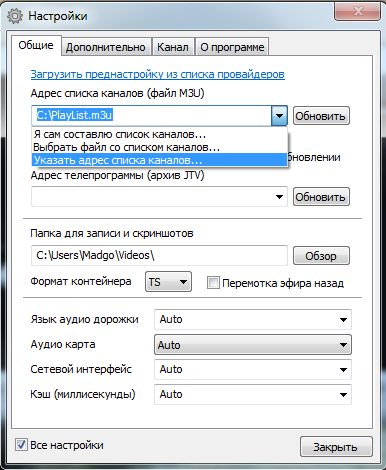Image resolution: width=386 pixels, height=470 pixels.
Task: Expand the JTV teleprogram address dropdown
Action: 279,197
